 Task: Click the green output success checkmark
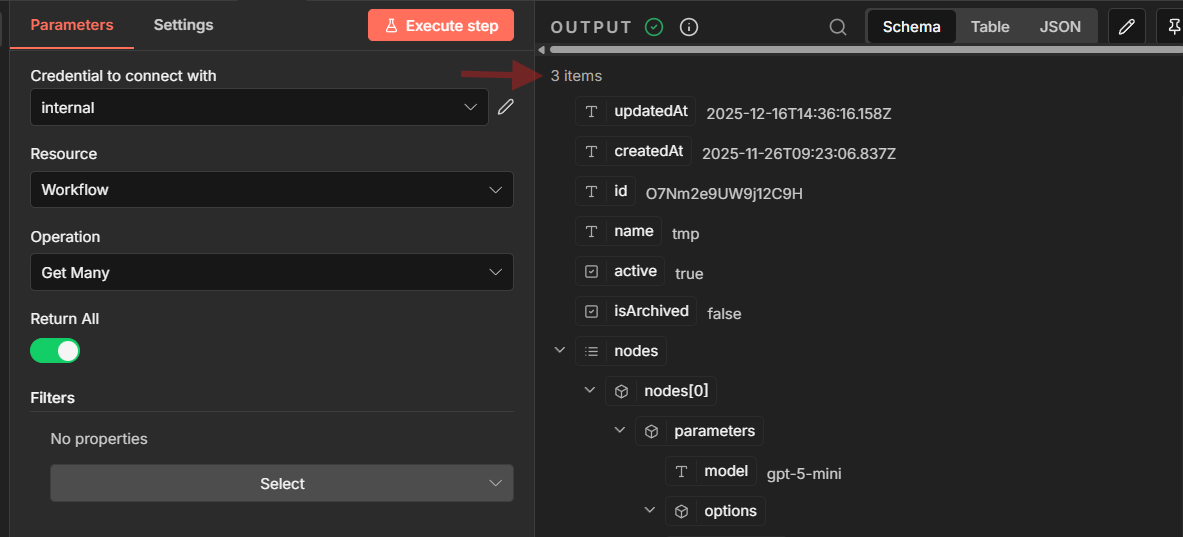point(654,27)
